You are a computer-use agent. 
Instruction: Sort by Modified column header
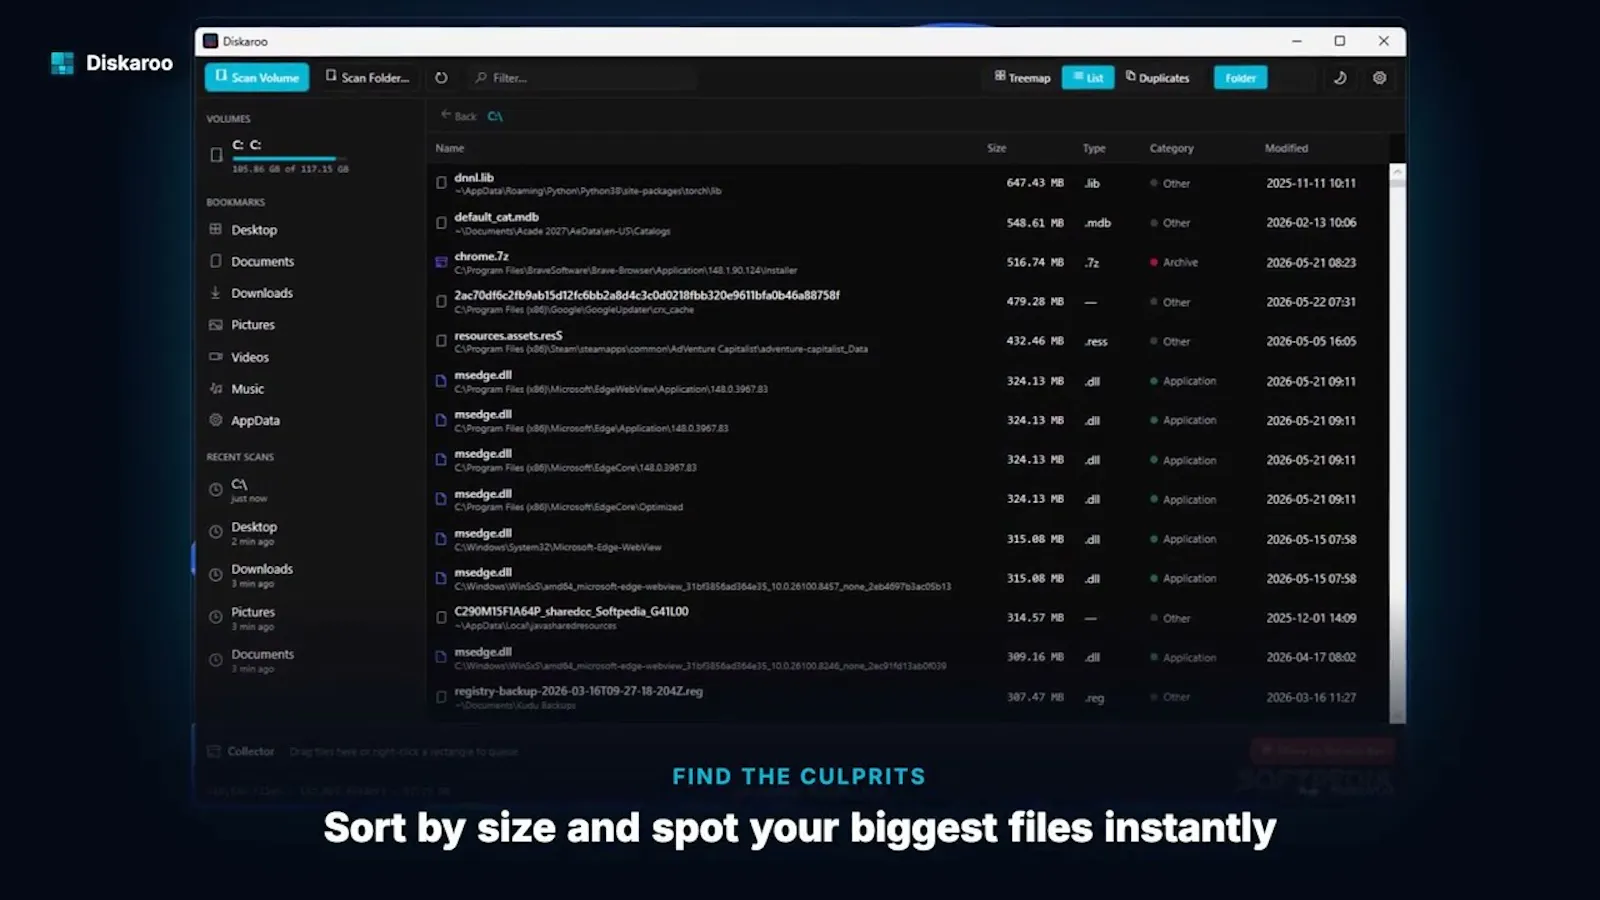pyautogui.click(x=1286, y=148)
